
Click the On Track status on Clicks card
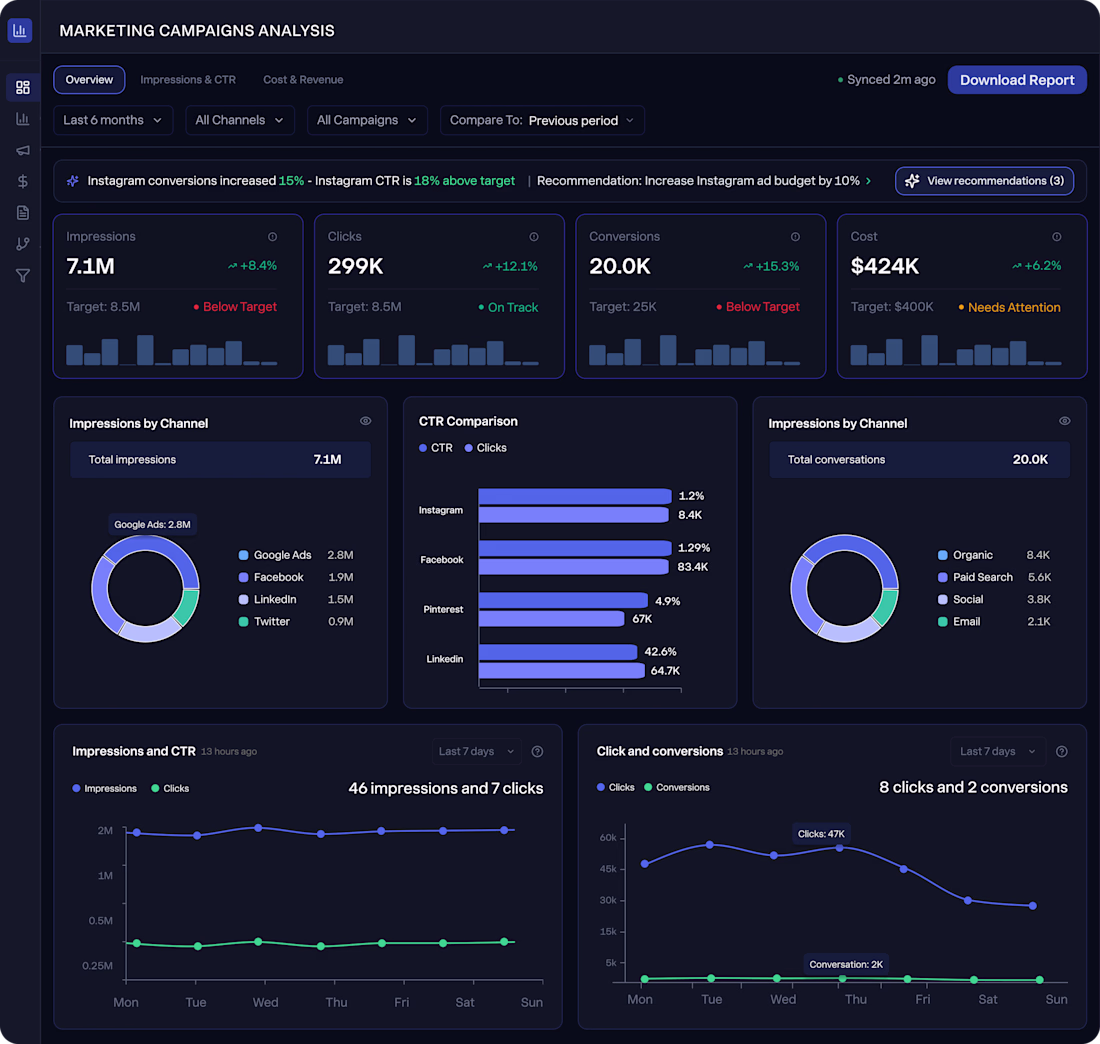509,307
